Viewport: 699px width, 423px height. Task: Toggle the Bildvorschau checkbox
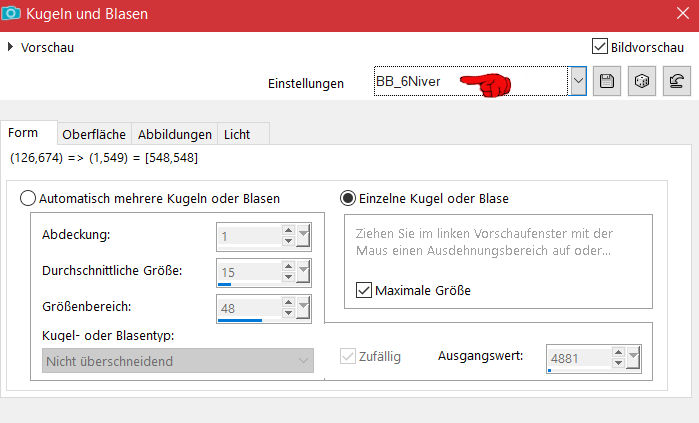pos(600,46)
